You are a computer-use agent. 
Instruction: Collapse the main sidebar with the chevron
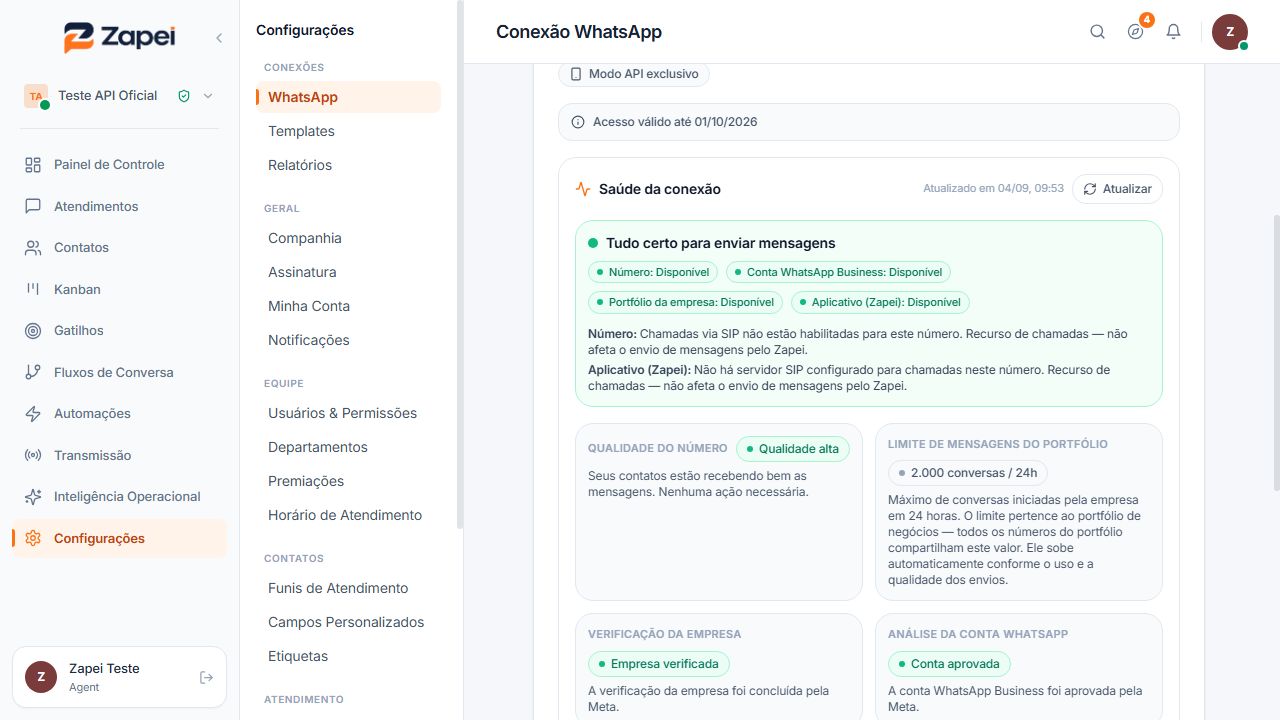(219, 38)
